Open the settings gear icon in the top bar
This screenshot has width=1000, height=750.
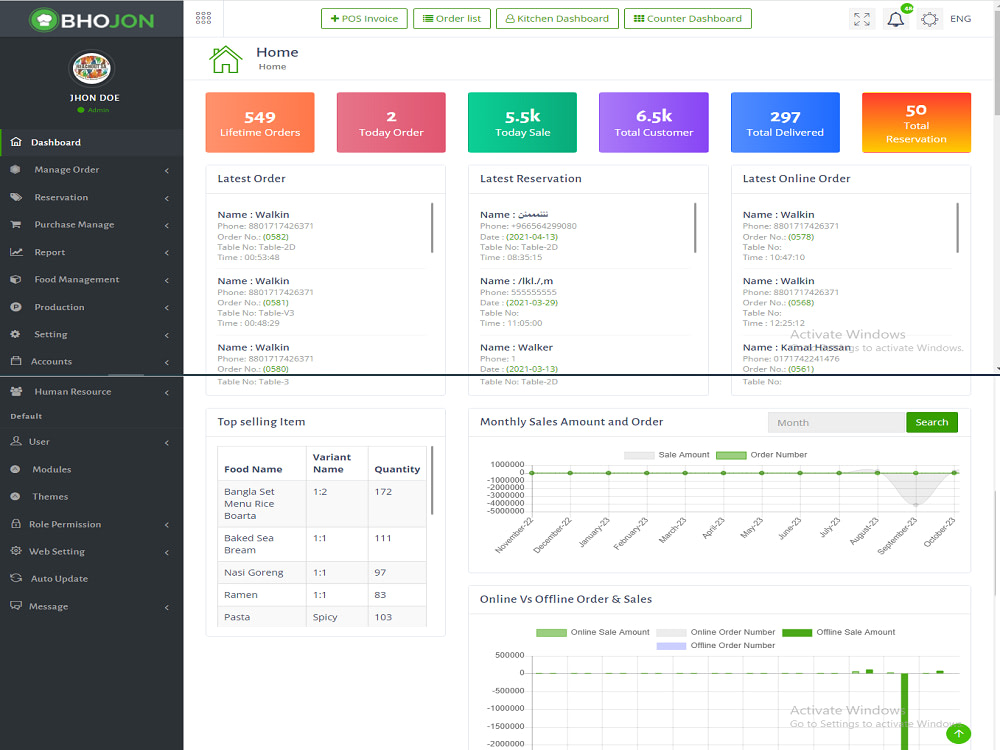point(929,19)
